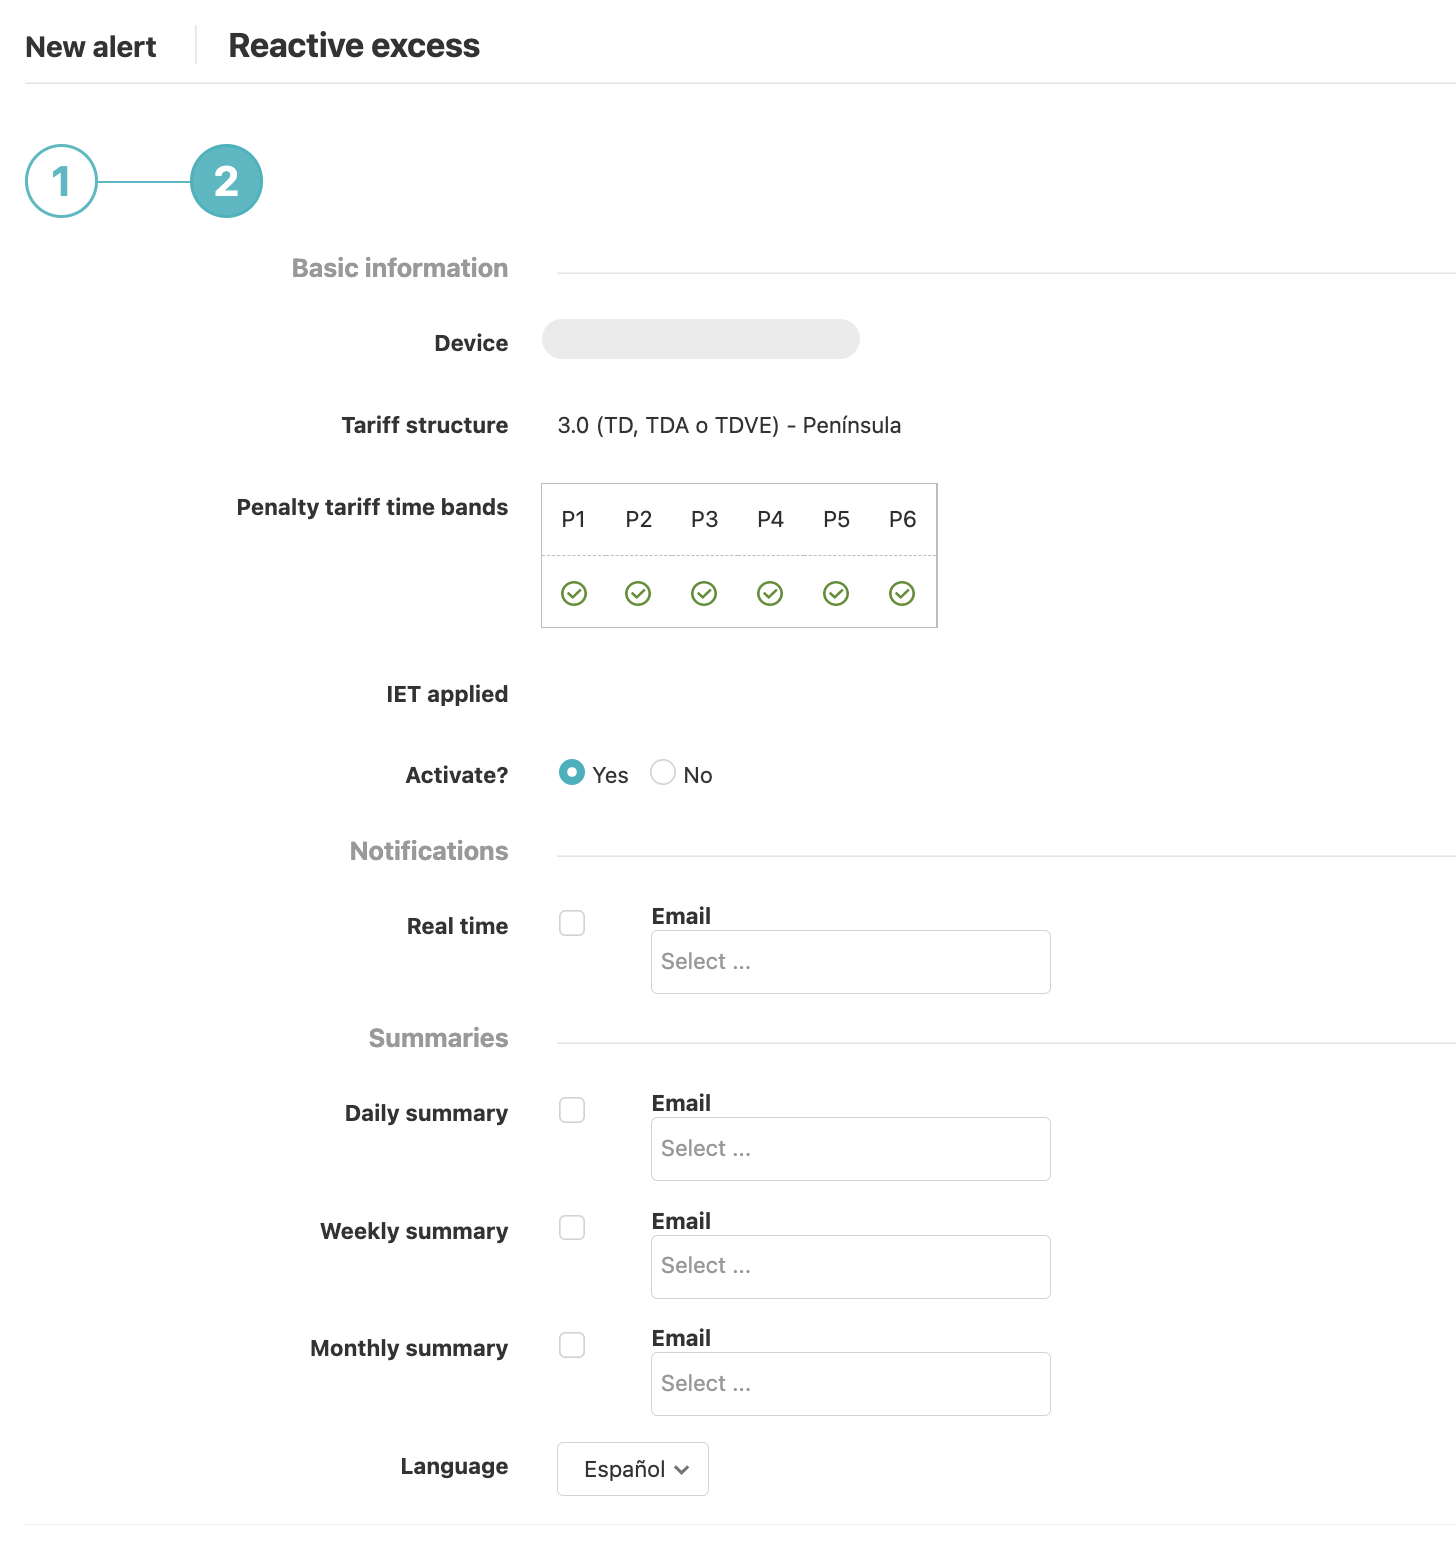Toggle the P2 time band check icon

(x=638, y=594)
